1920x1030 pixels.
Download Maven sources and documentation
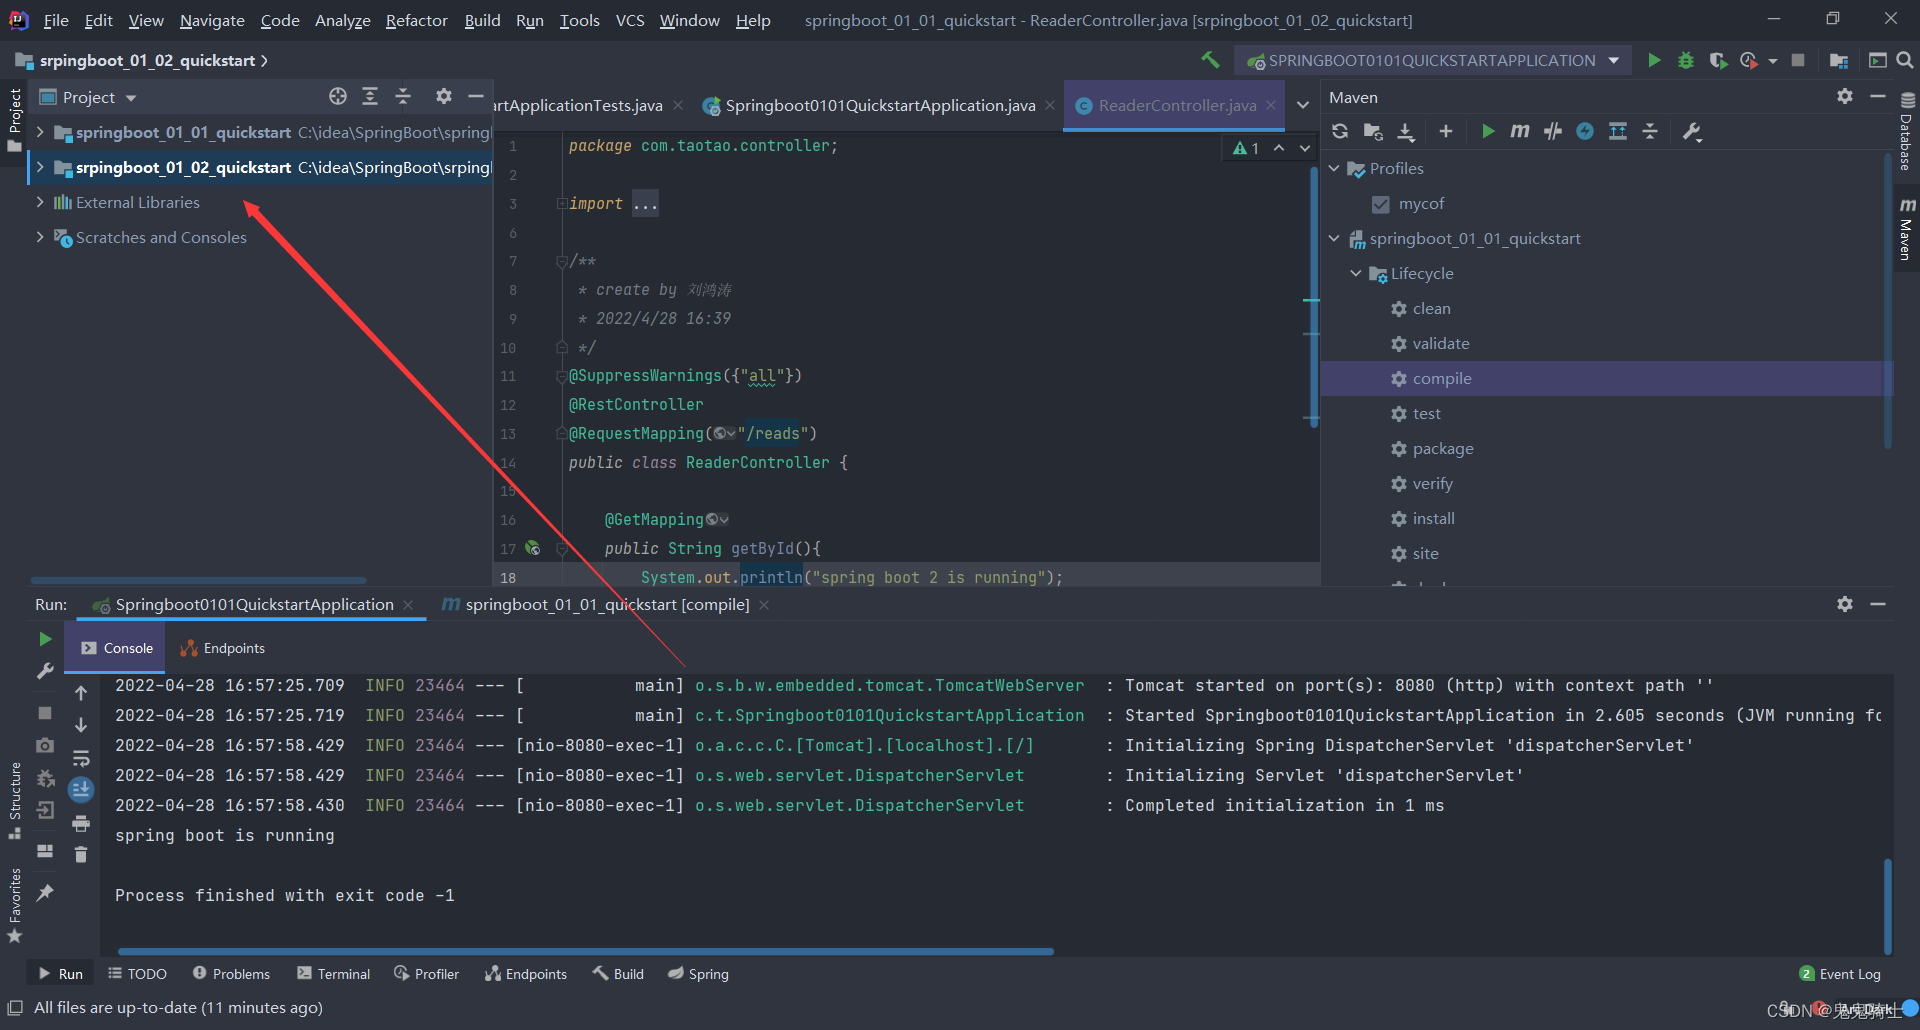(x=1406, y=131)
